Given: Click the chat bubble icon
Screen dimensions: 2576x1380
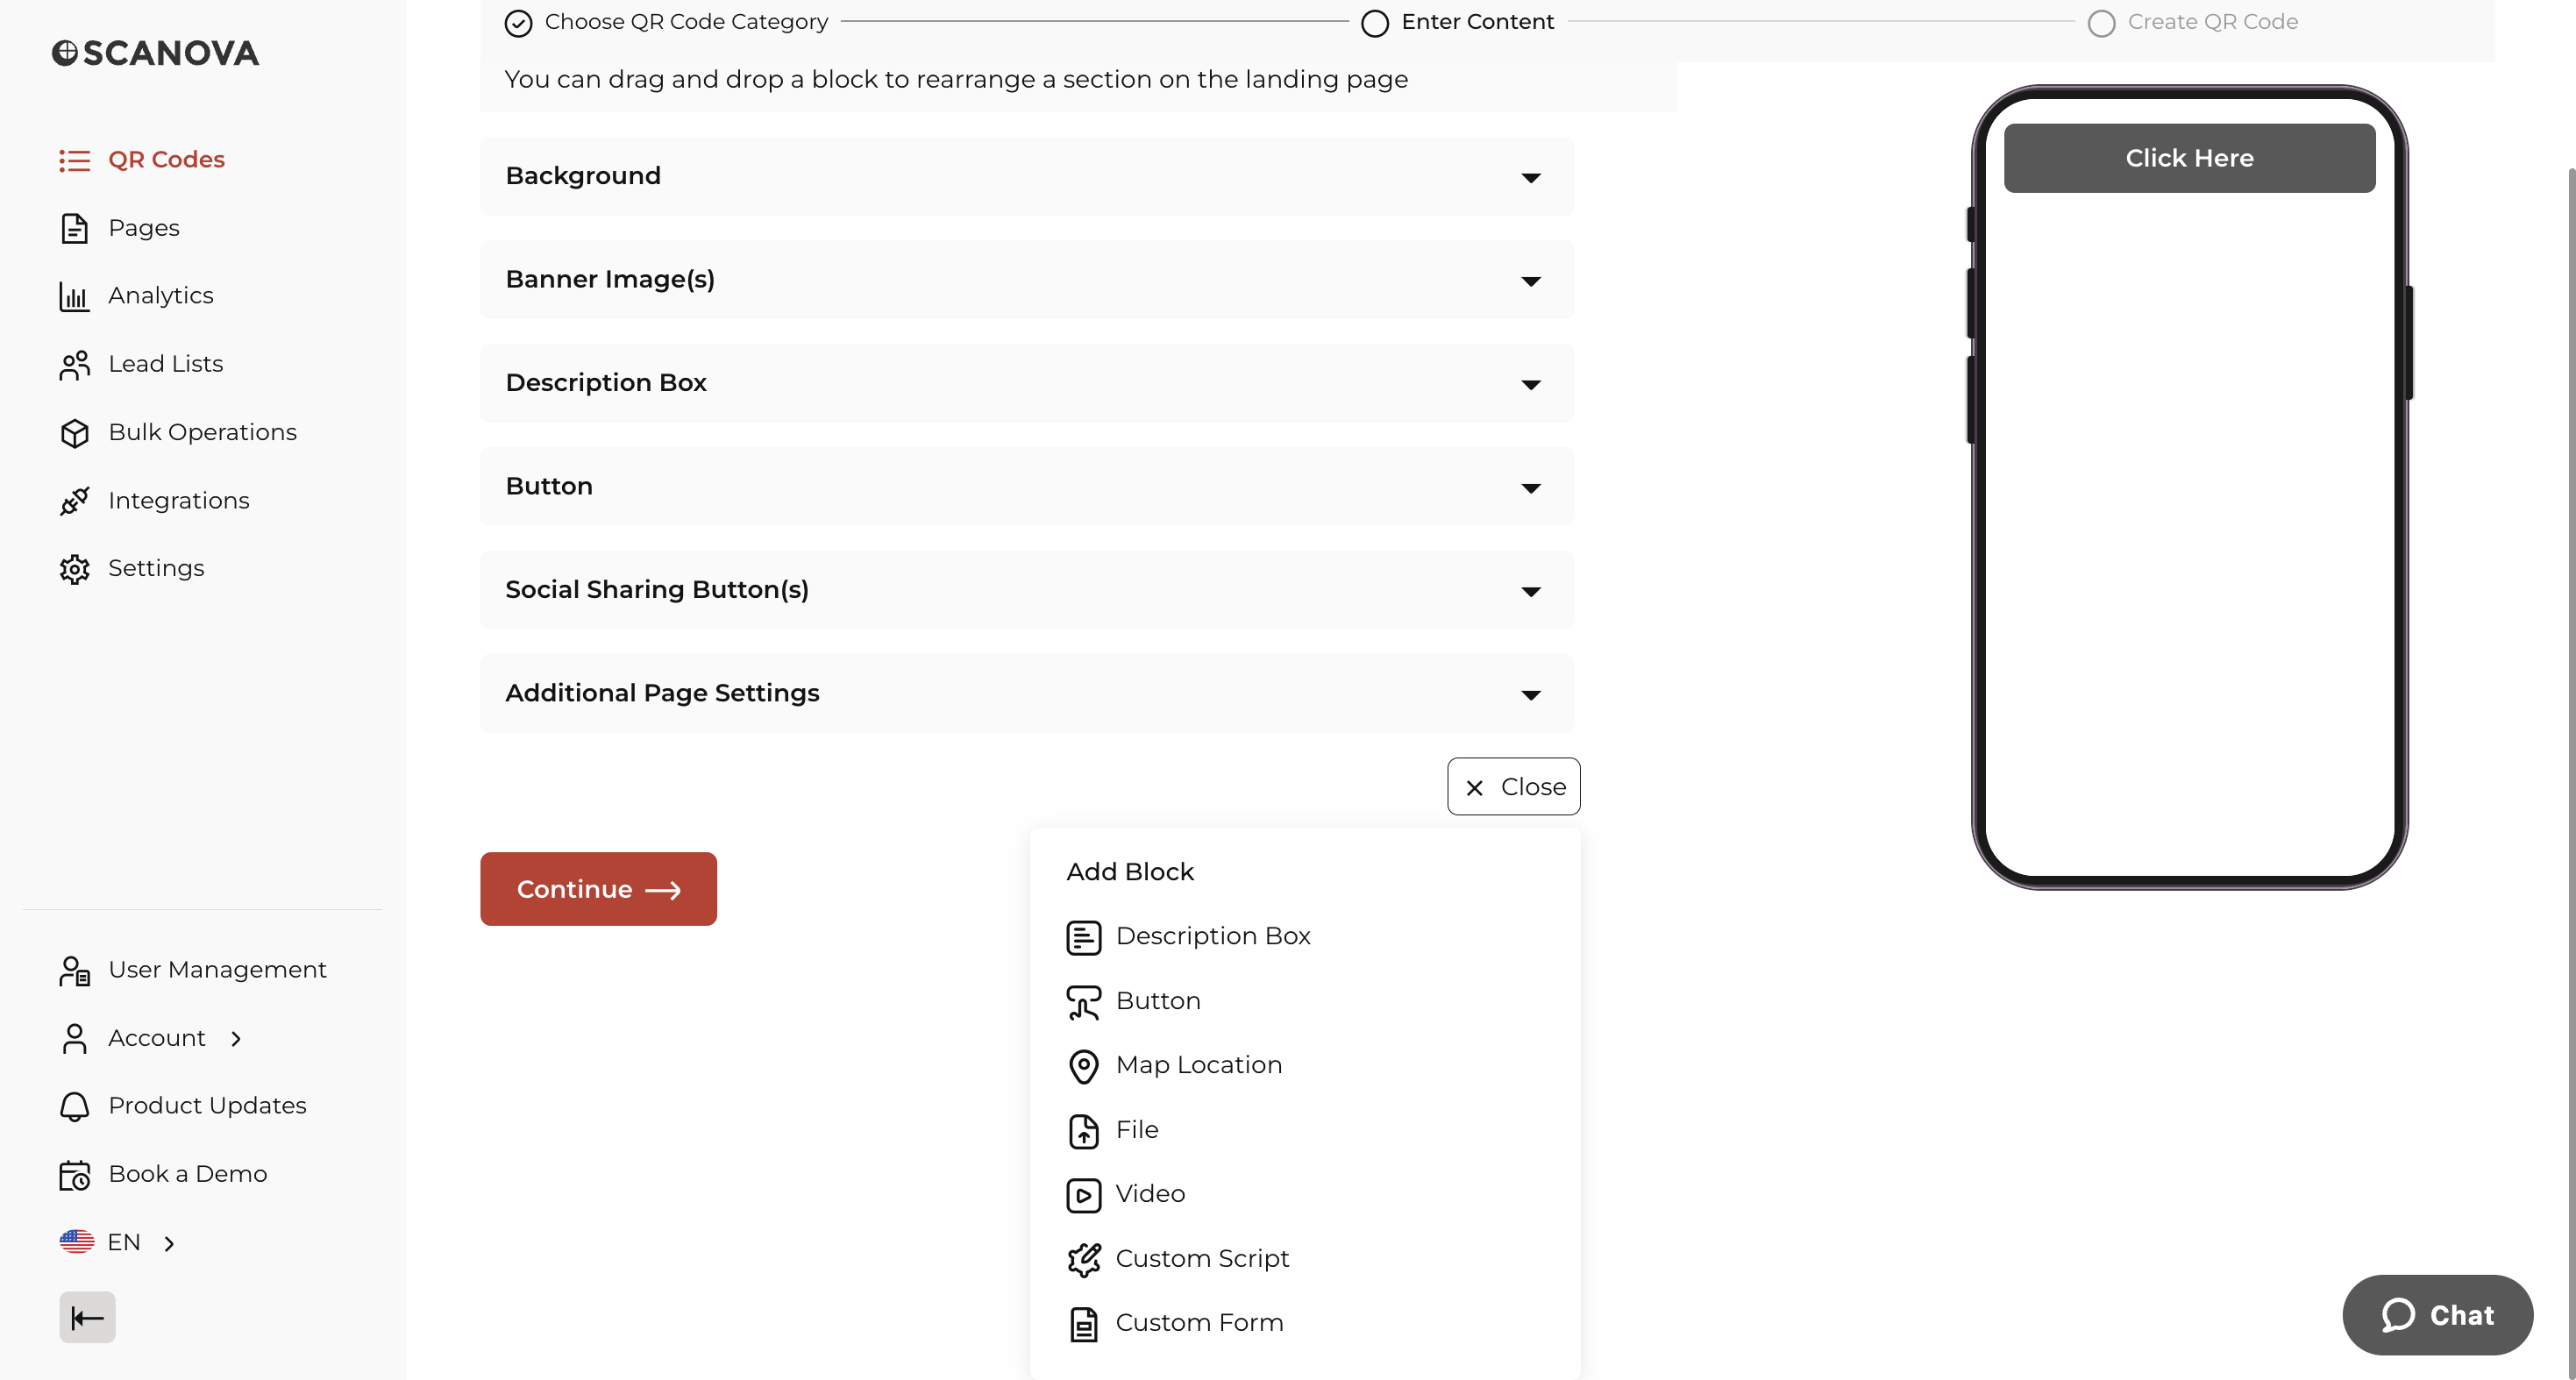Looking at the screenshot, I should click(x=2398, y=1314).
